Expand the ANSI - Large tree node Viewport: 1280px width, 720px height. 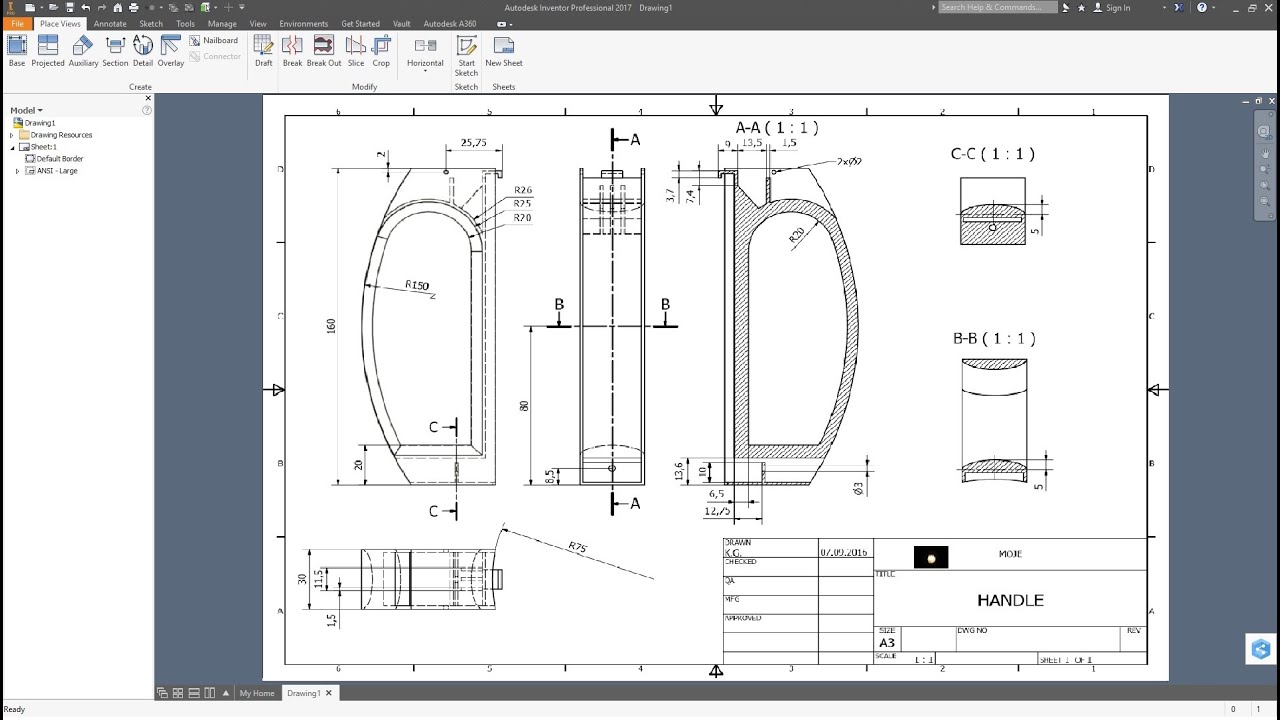[x=16, y=170]
